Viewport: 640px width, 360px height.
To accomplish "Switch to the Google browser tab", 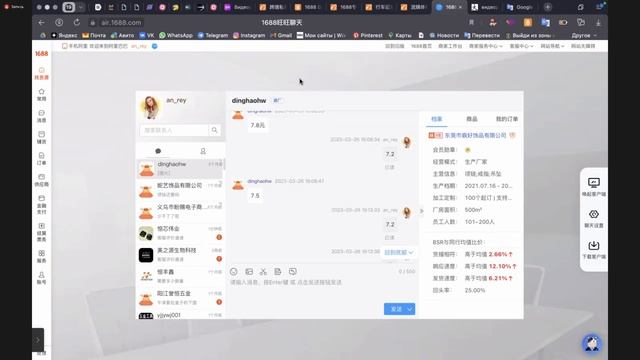I will pyautogui.click(x=520, y=7).
